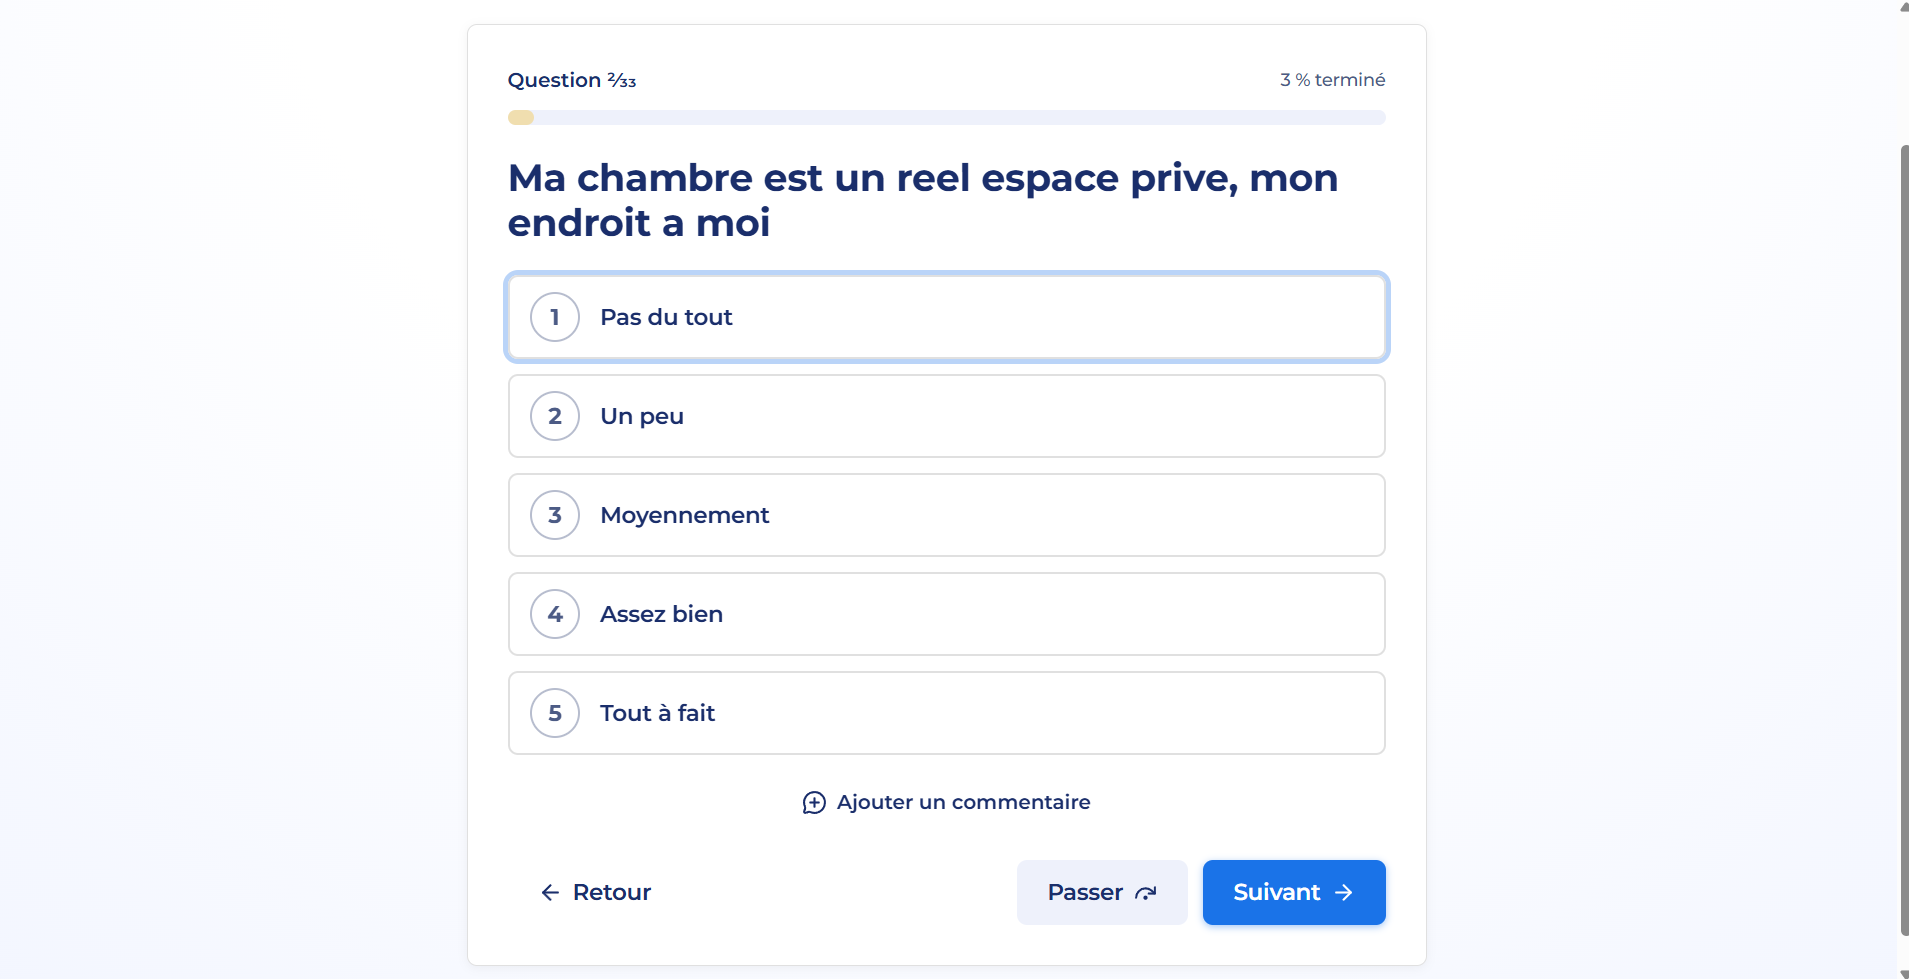Pick the "Assez bien" option
The width and height of the screenshot is (1909, 979).
pyautogui.click(x=945, y=614)
